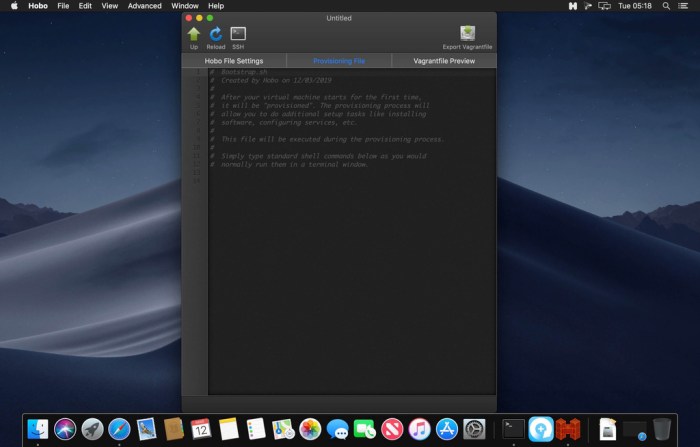Select the Provisioning File tab

click(338, 61)
